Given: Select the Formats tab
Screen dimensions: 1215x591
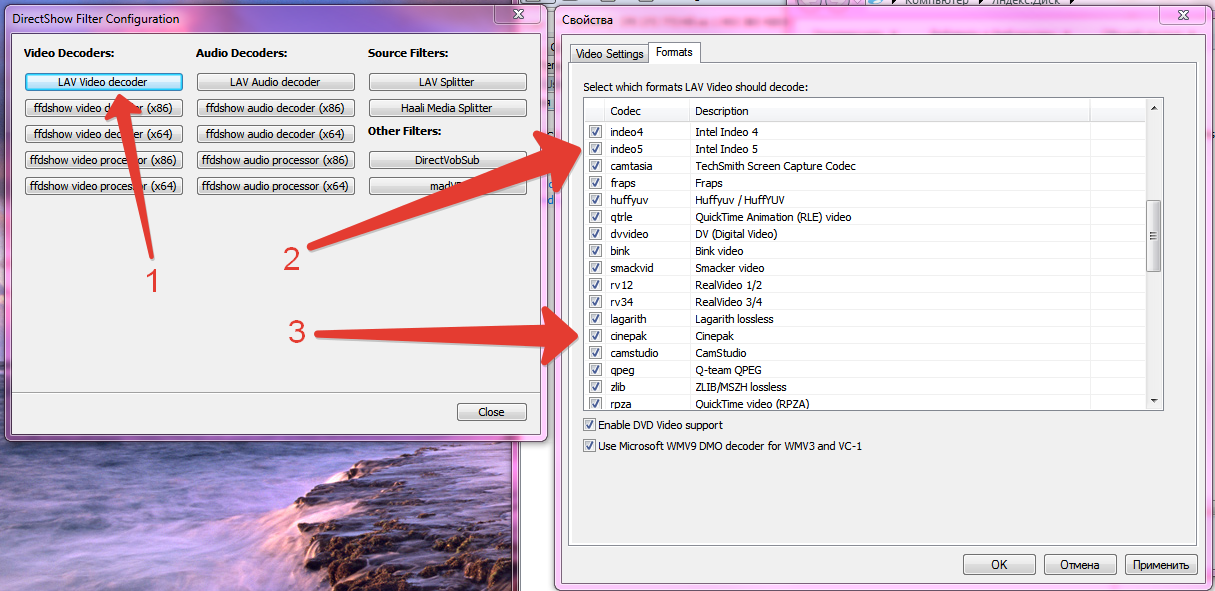Looking at the screenshot, I should pos(673,52).
